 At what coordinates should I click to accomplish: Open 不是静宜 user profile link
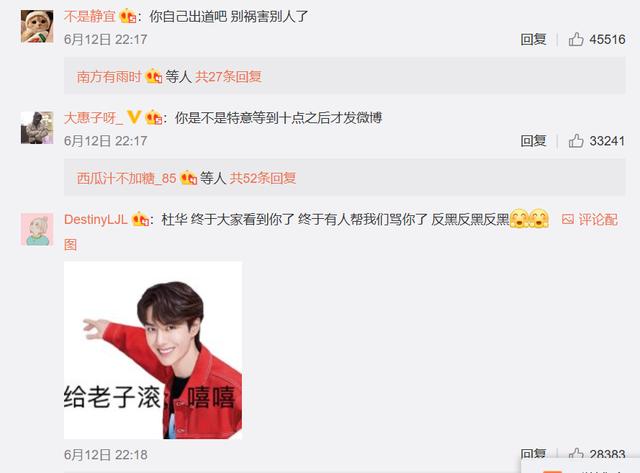[90, 16]
